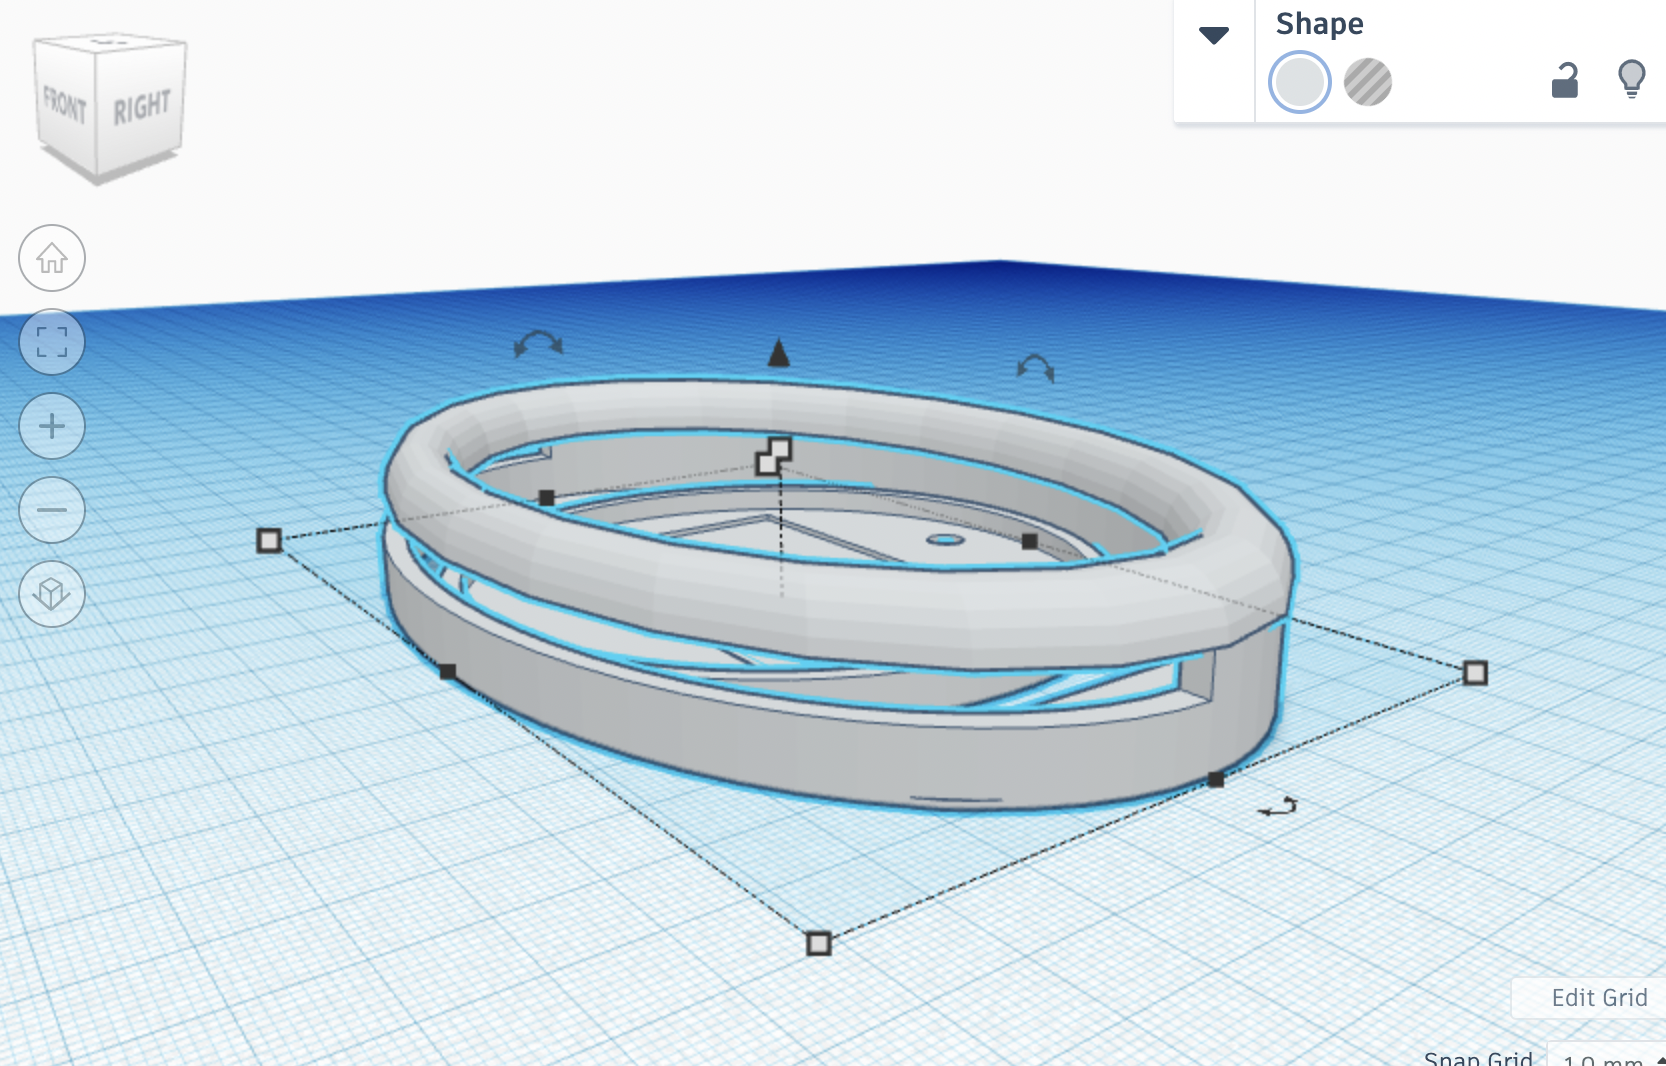Switch to orthographic view cube icon
The image size is (1666, 1066).
click(52, 594)
